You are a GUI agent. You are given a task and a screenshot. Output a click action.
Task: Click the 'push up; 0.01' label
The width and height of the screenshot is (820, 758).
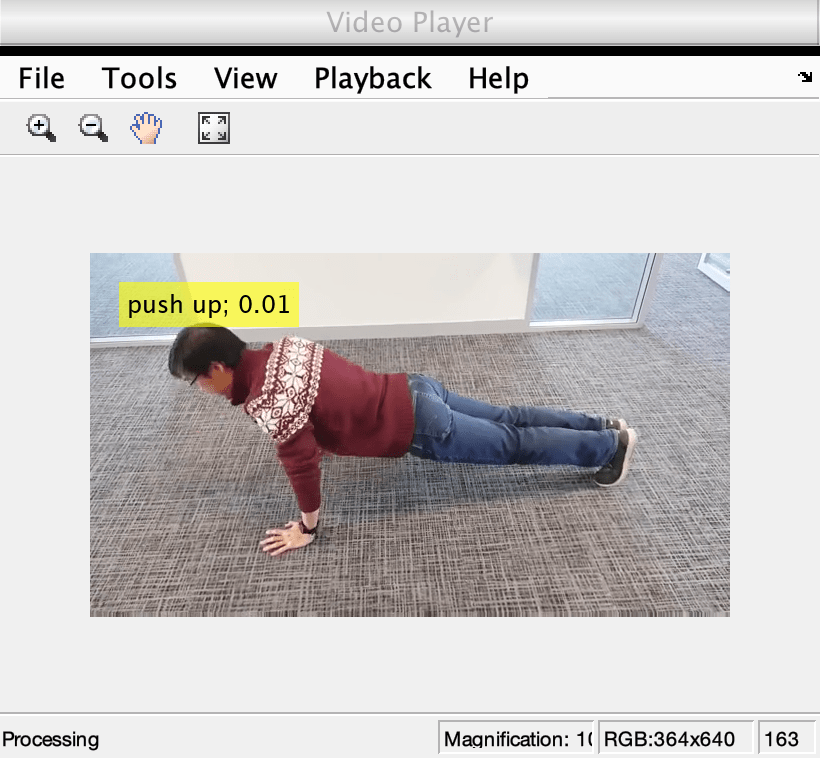(x=209, y=304)
